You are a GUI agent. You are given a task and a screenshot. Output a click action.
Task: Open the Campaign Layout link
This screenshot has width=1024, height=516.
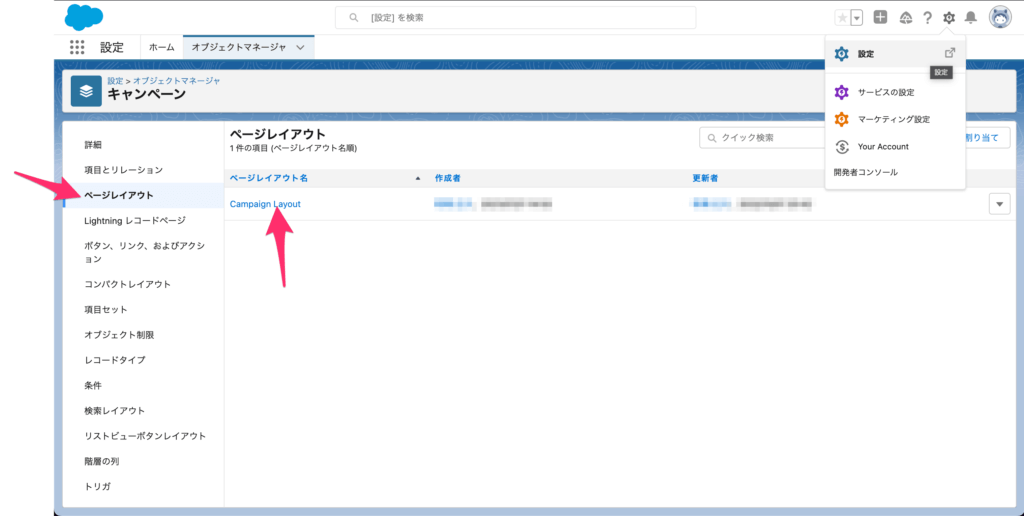tap(265, 204)
